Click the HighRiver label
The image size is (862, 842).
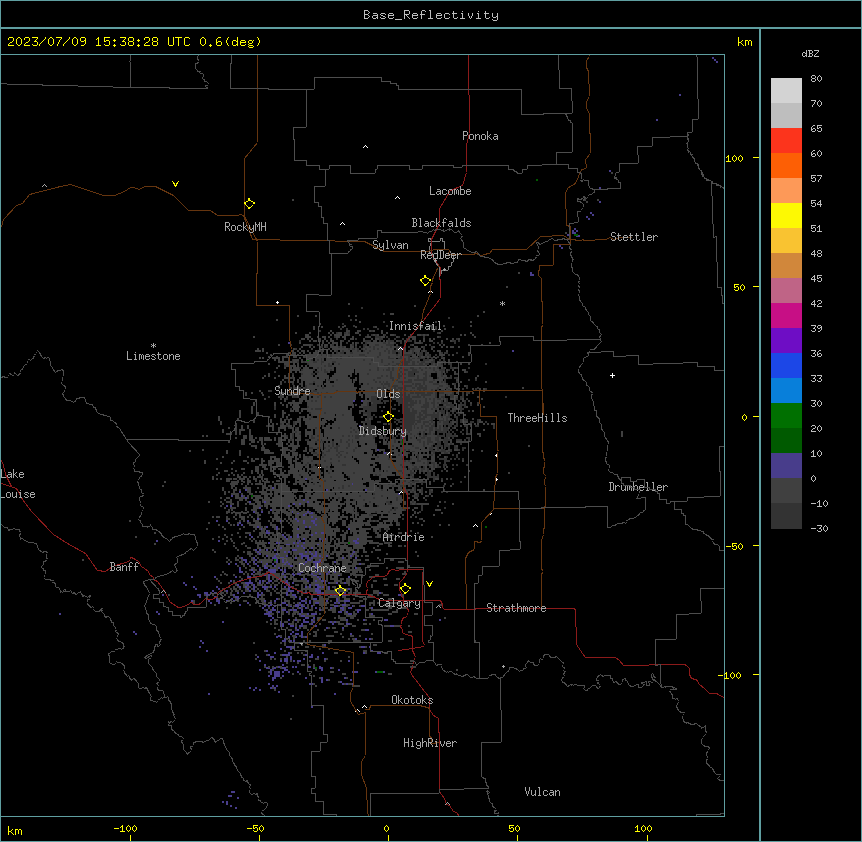coord(430,743)
